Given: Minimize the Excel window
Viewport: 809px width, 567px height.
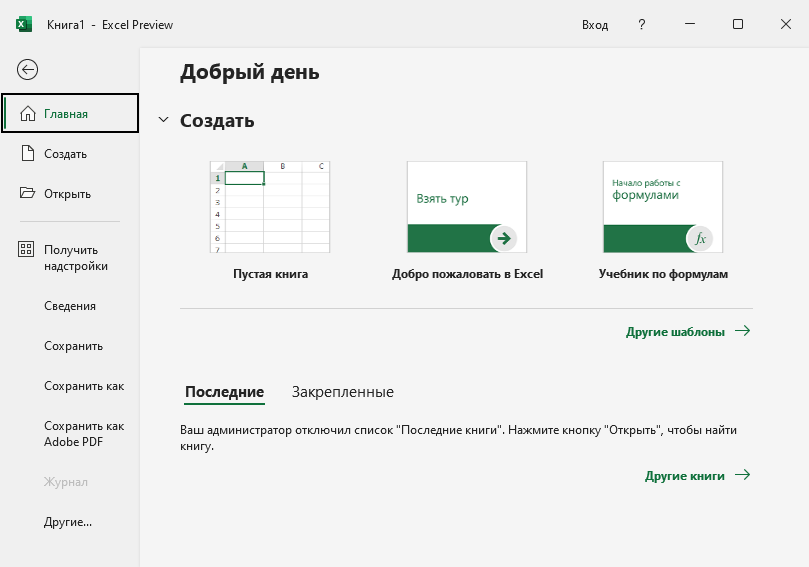Looking at the screenshot, I should [690, 24].
